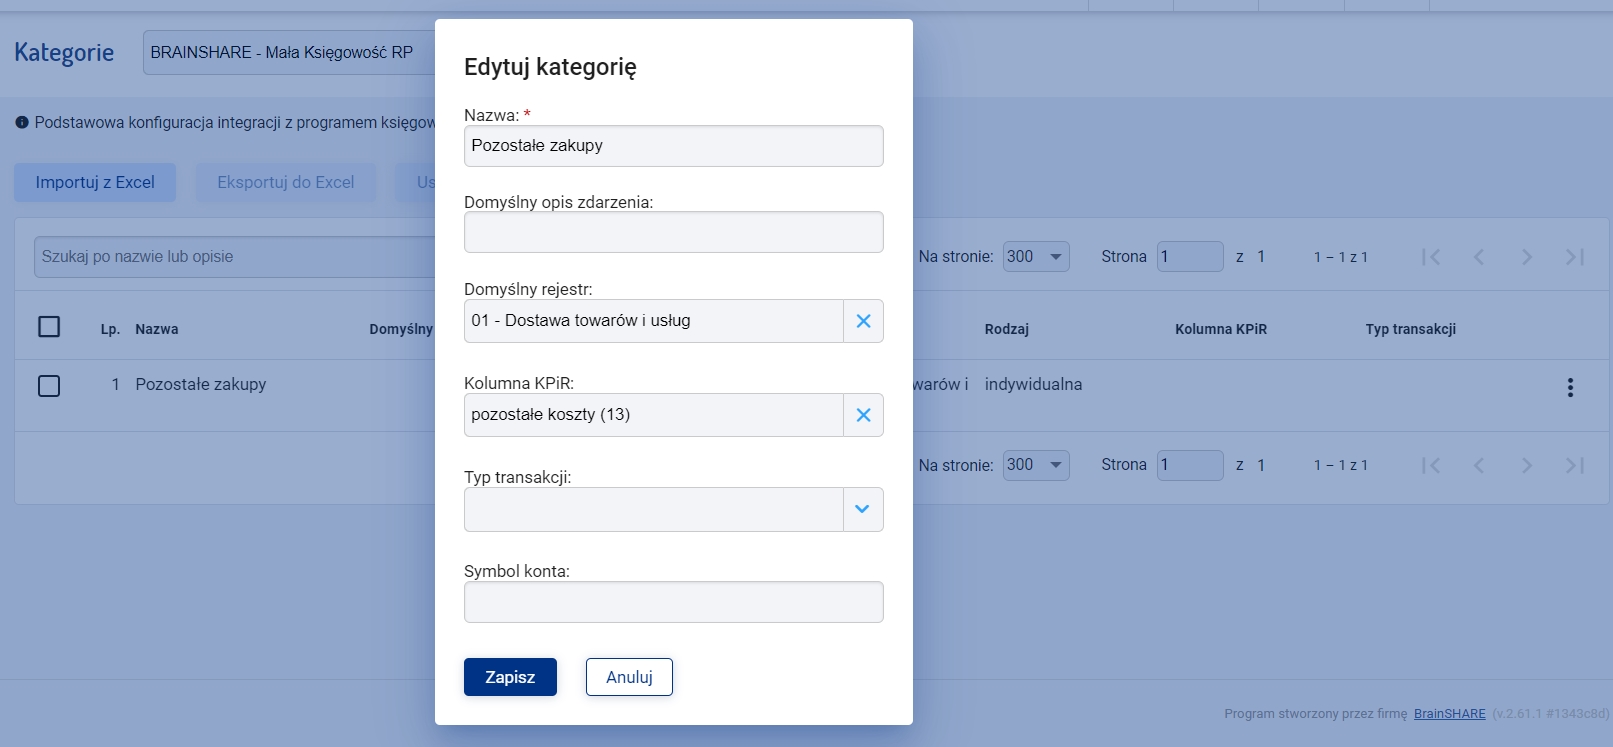
Task: Click the Szukaj po nazwie search box
Action: point(236,257)
